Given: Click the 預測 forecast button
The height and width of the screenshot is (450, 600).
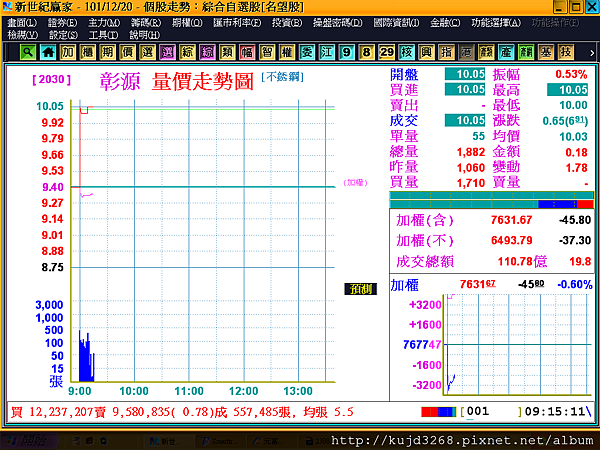Looking at the screenshot, I should tap(360, 289).
